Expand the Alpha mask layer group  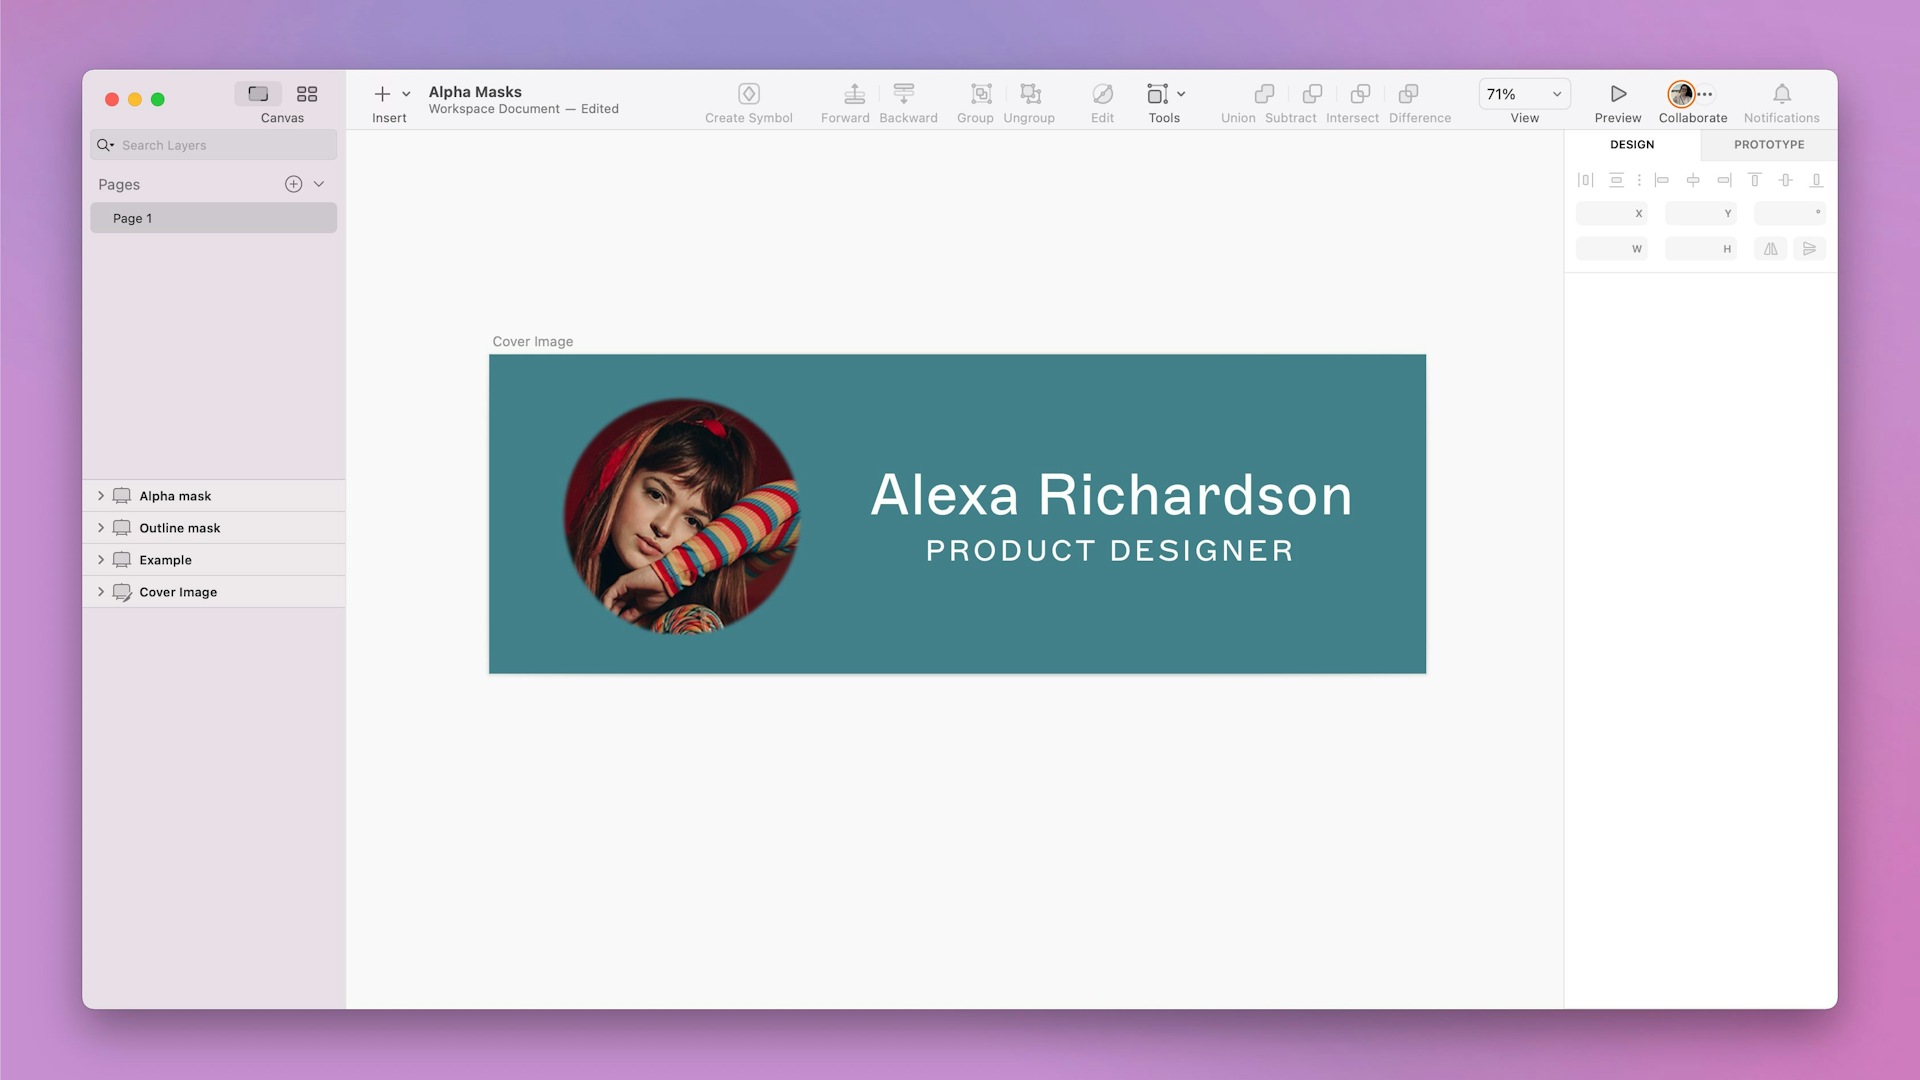(100, 495)
